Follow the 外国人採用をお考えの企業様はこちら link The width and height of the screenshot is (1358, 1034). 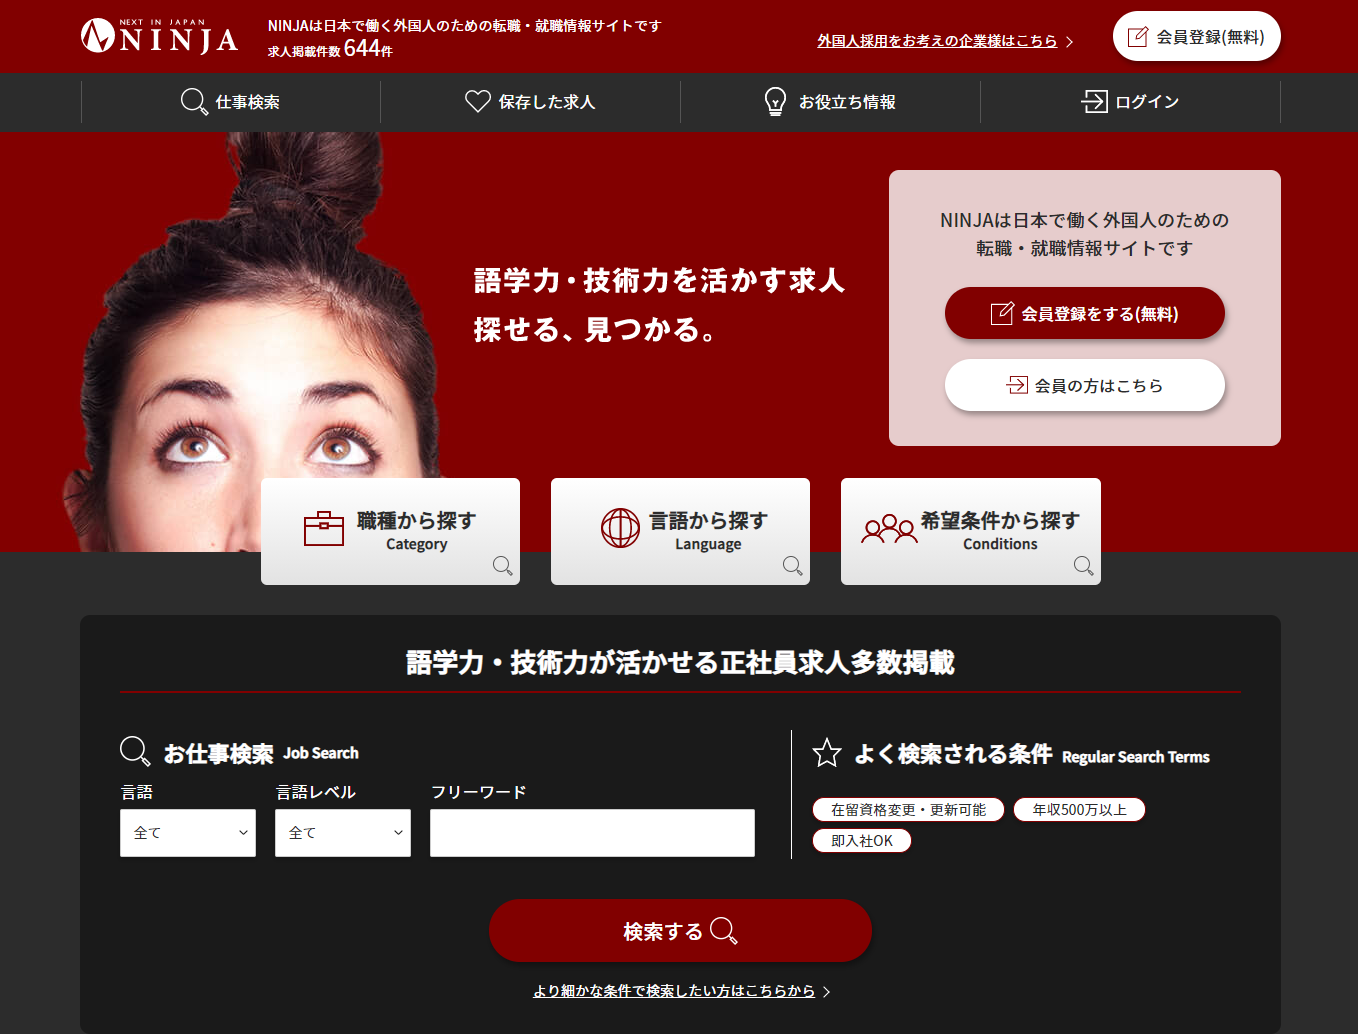point(937,41)
